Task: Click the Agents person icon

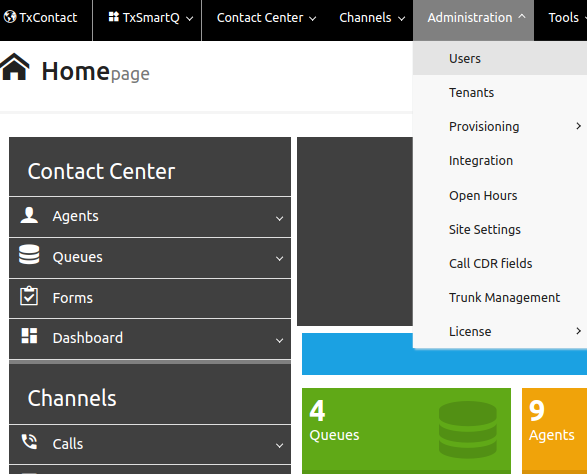Action: click(x=29, y=215)
